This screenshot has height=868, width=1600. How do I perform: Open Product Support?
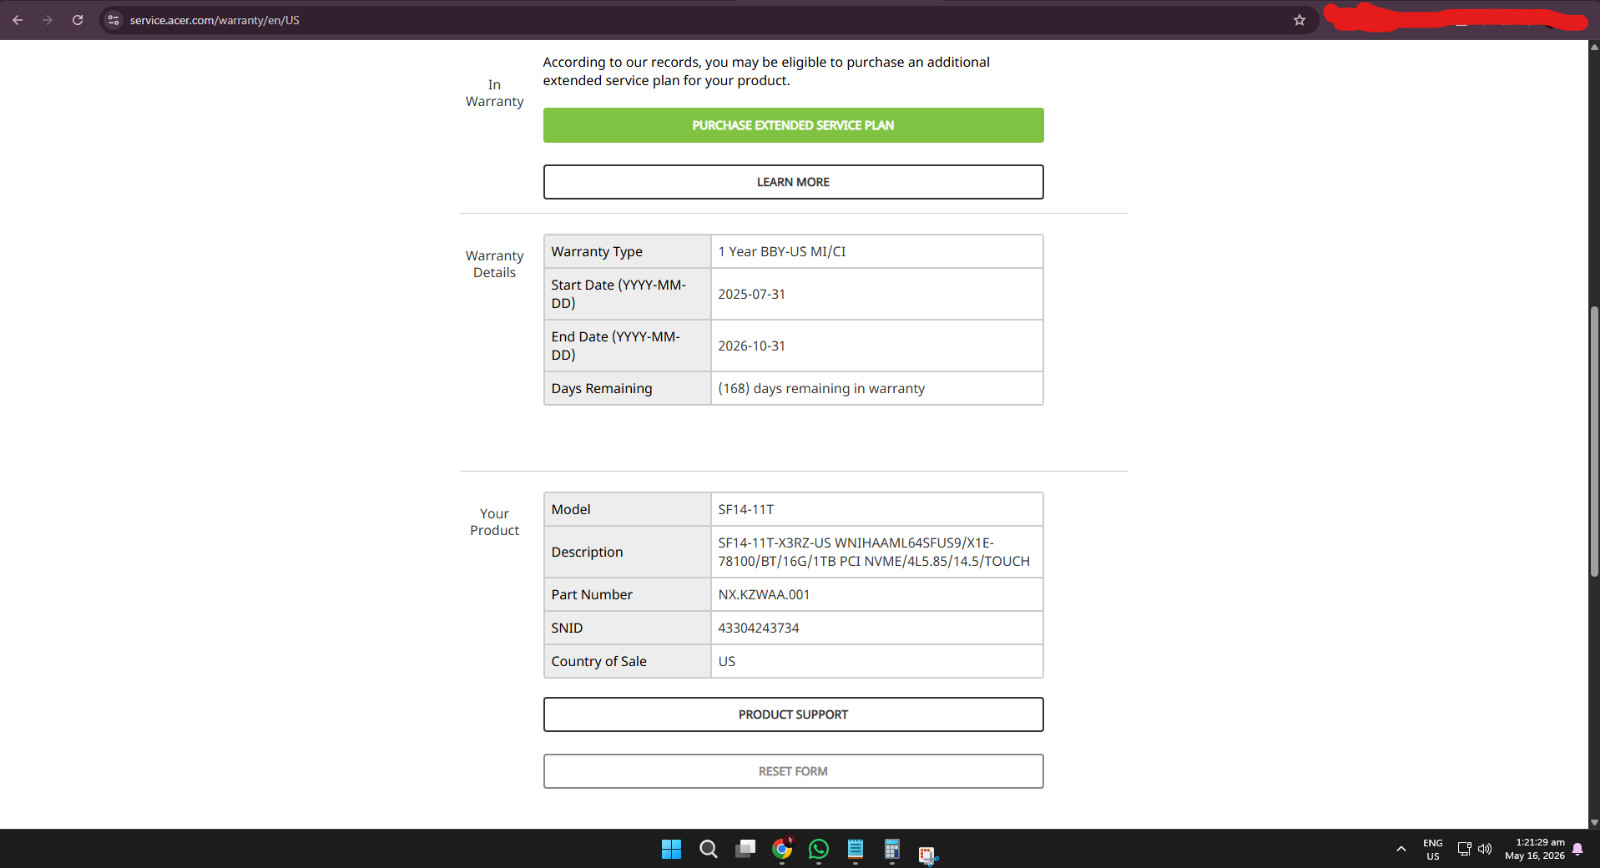point(793,714)
